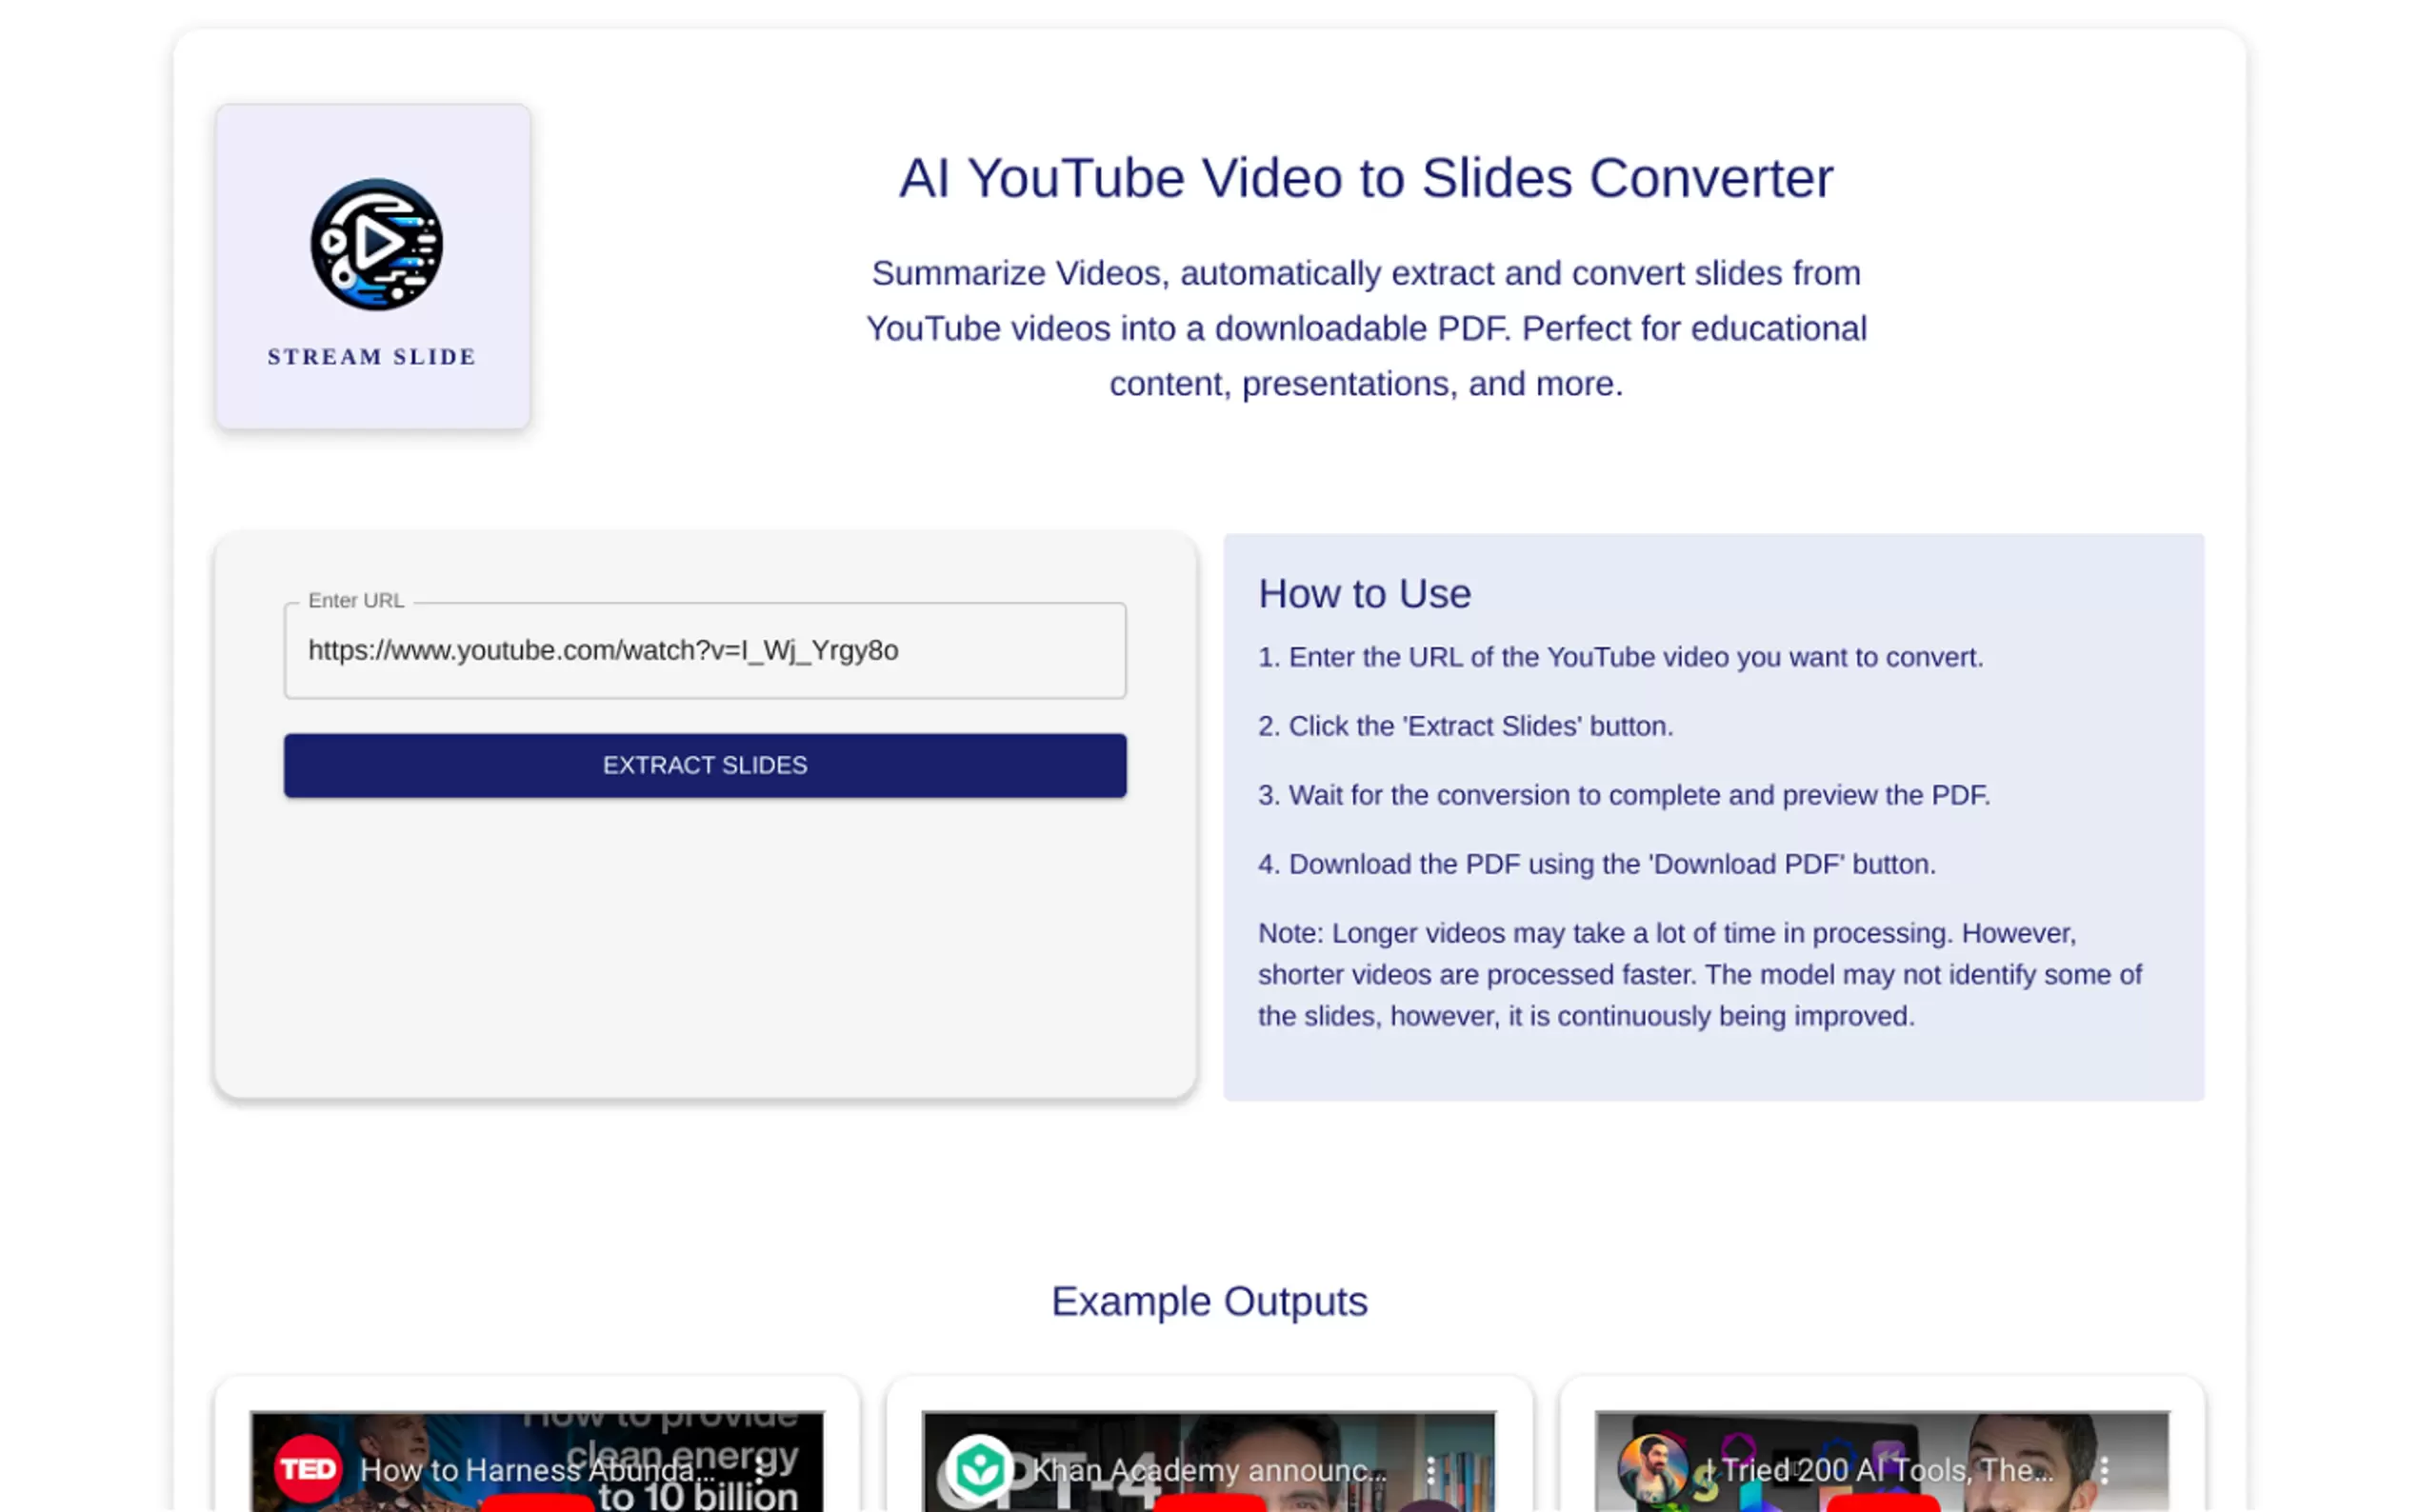Screen dimensions: 2419x1512
Task: Click the 'Note: Longer videos may take' paragraph
Action: pyautogui.click(x=1700, y=974)
